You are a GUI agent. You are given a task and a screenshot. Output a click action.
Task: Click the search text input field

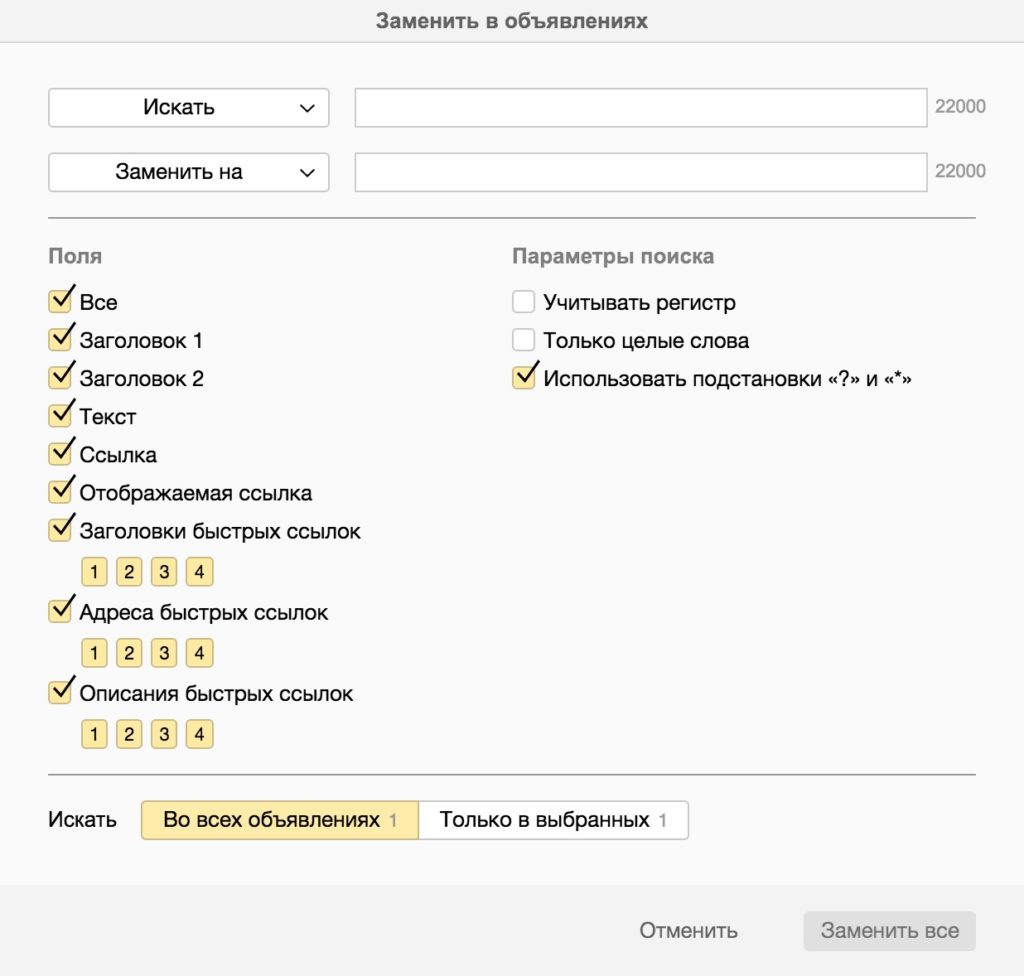point(641,108)
